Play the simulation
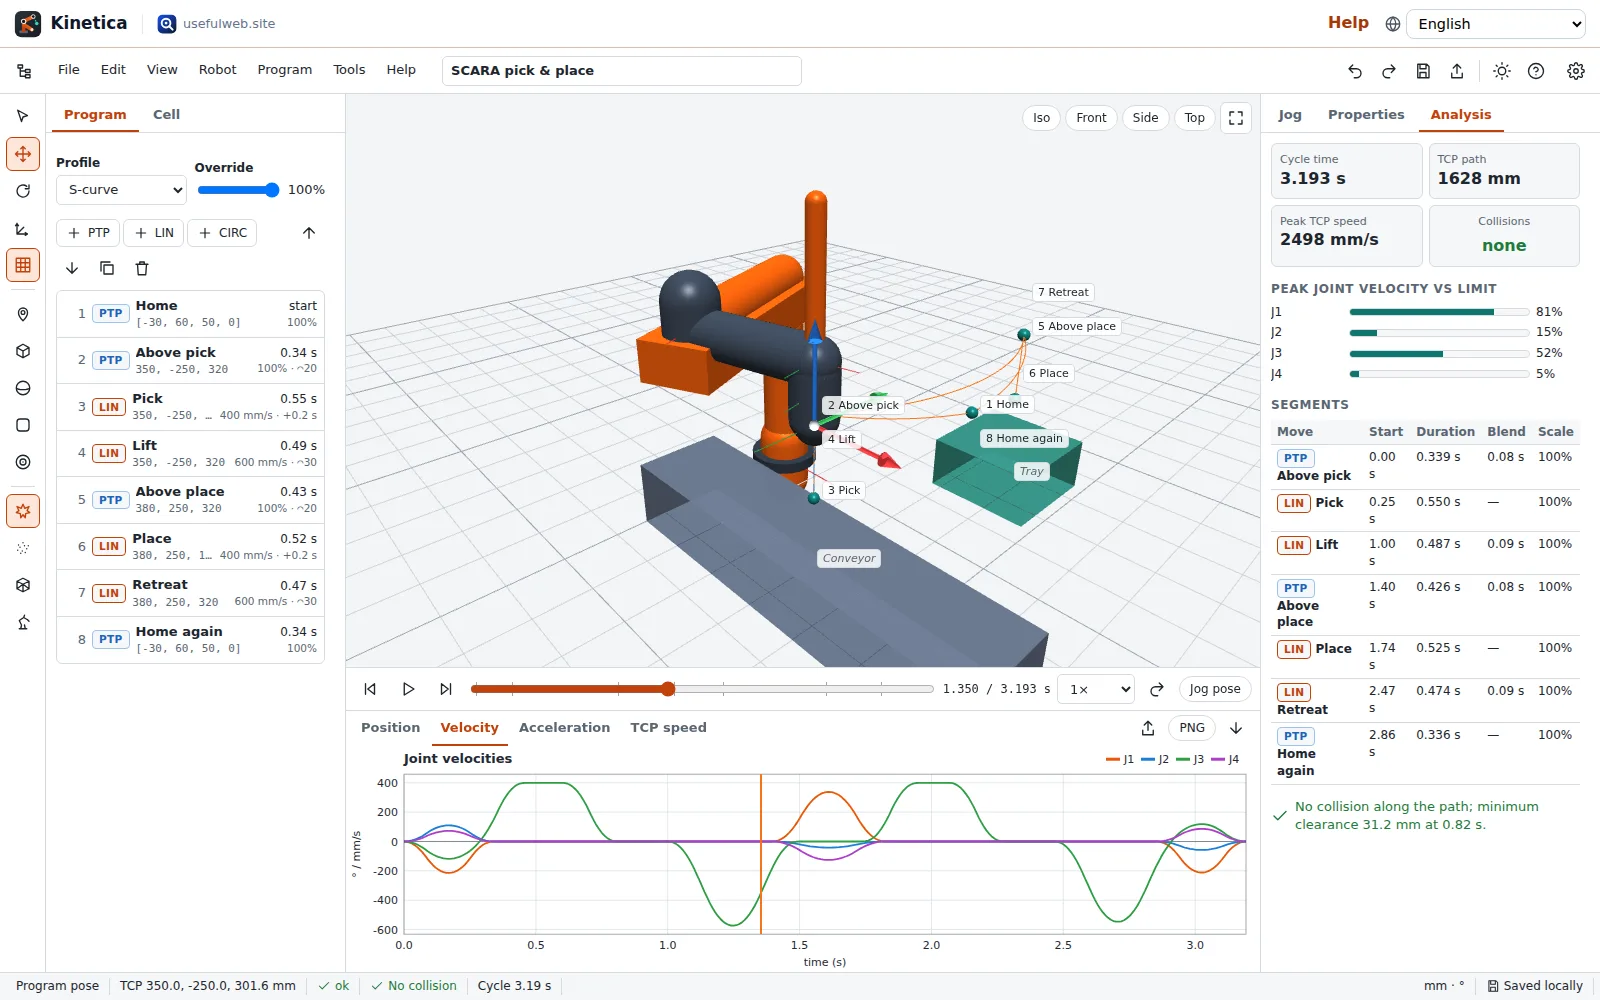 tap(408, 689)
